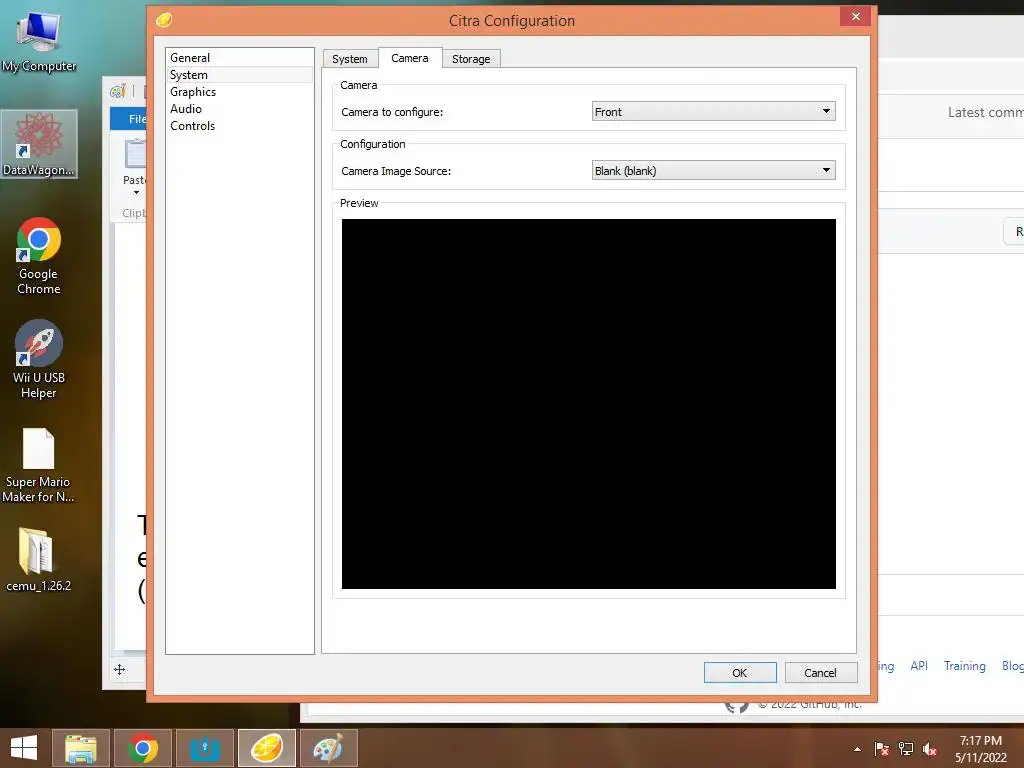Open My Computer desktop icon
Screen dimensions: 1024x768
click(39, 40)
